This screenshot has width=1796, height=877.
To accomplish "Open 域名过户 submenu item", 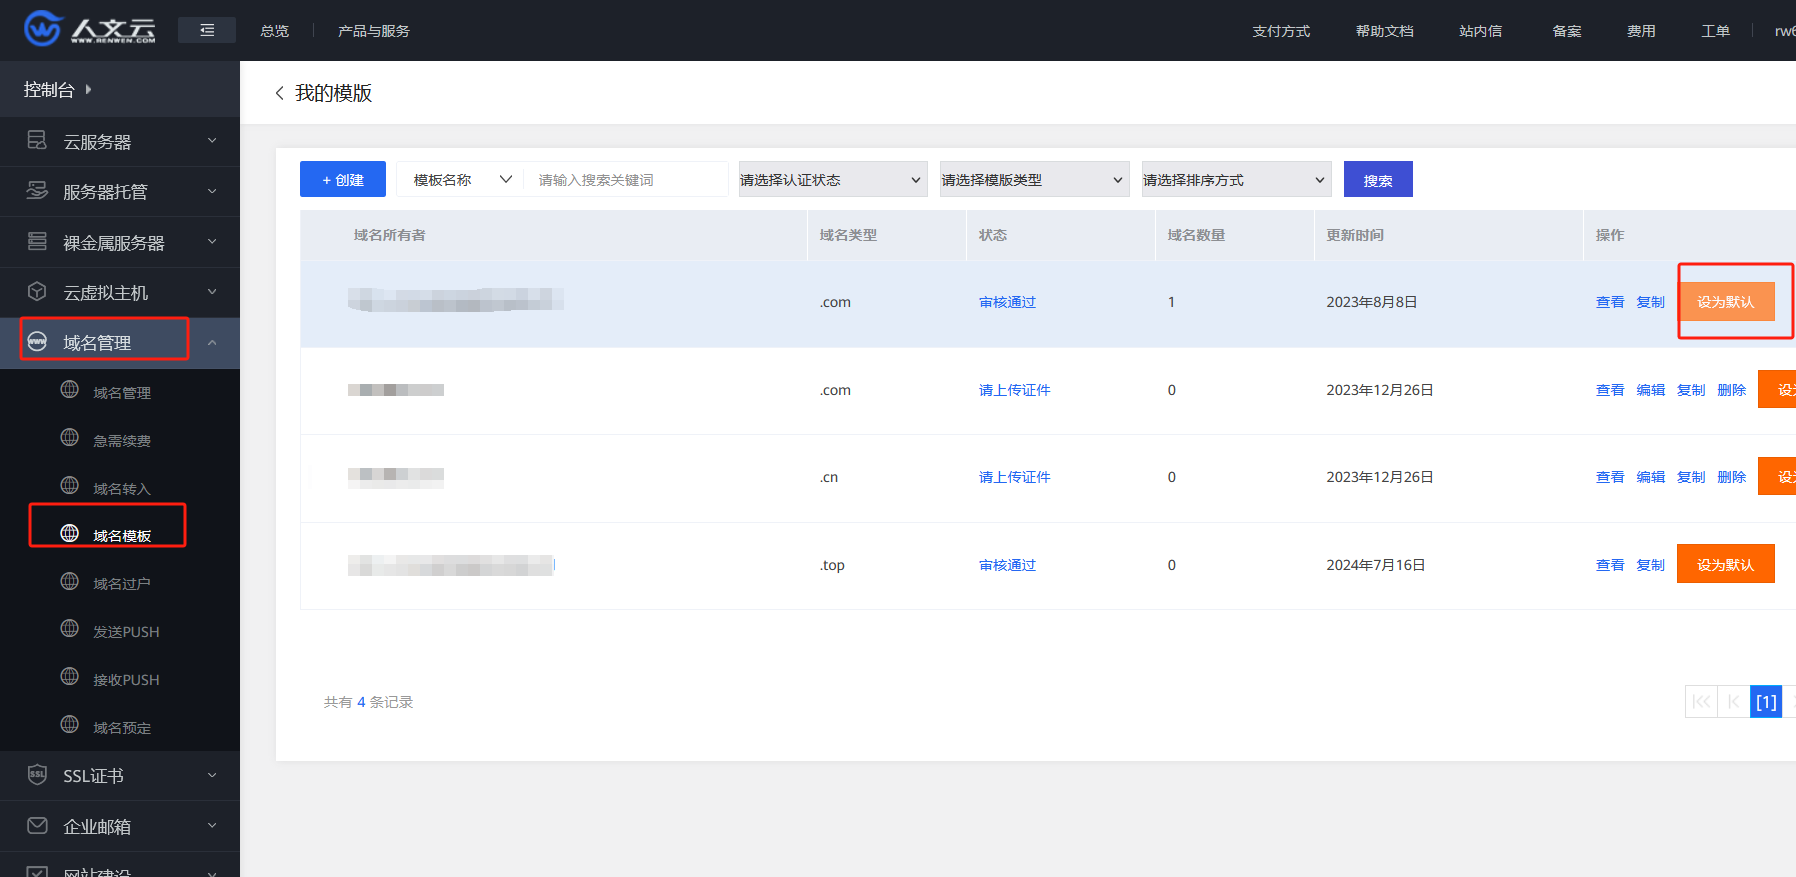I will click(122, 584).
